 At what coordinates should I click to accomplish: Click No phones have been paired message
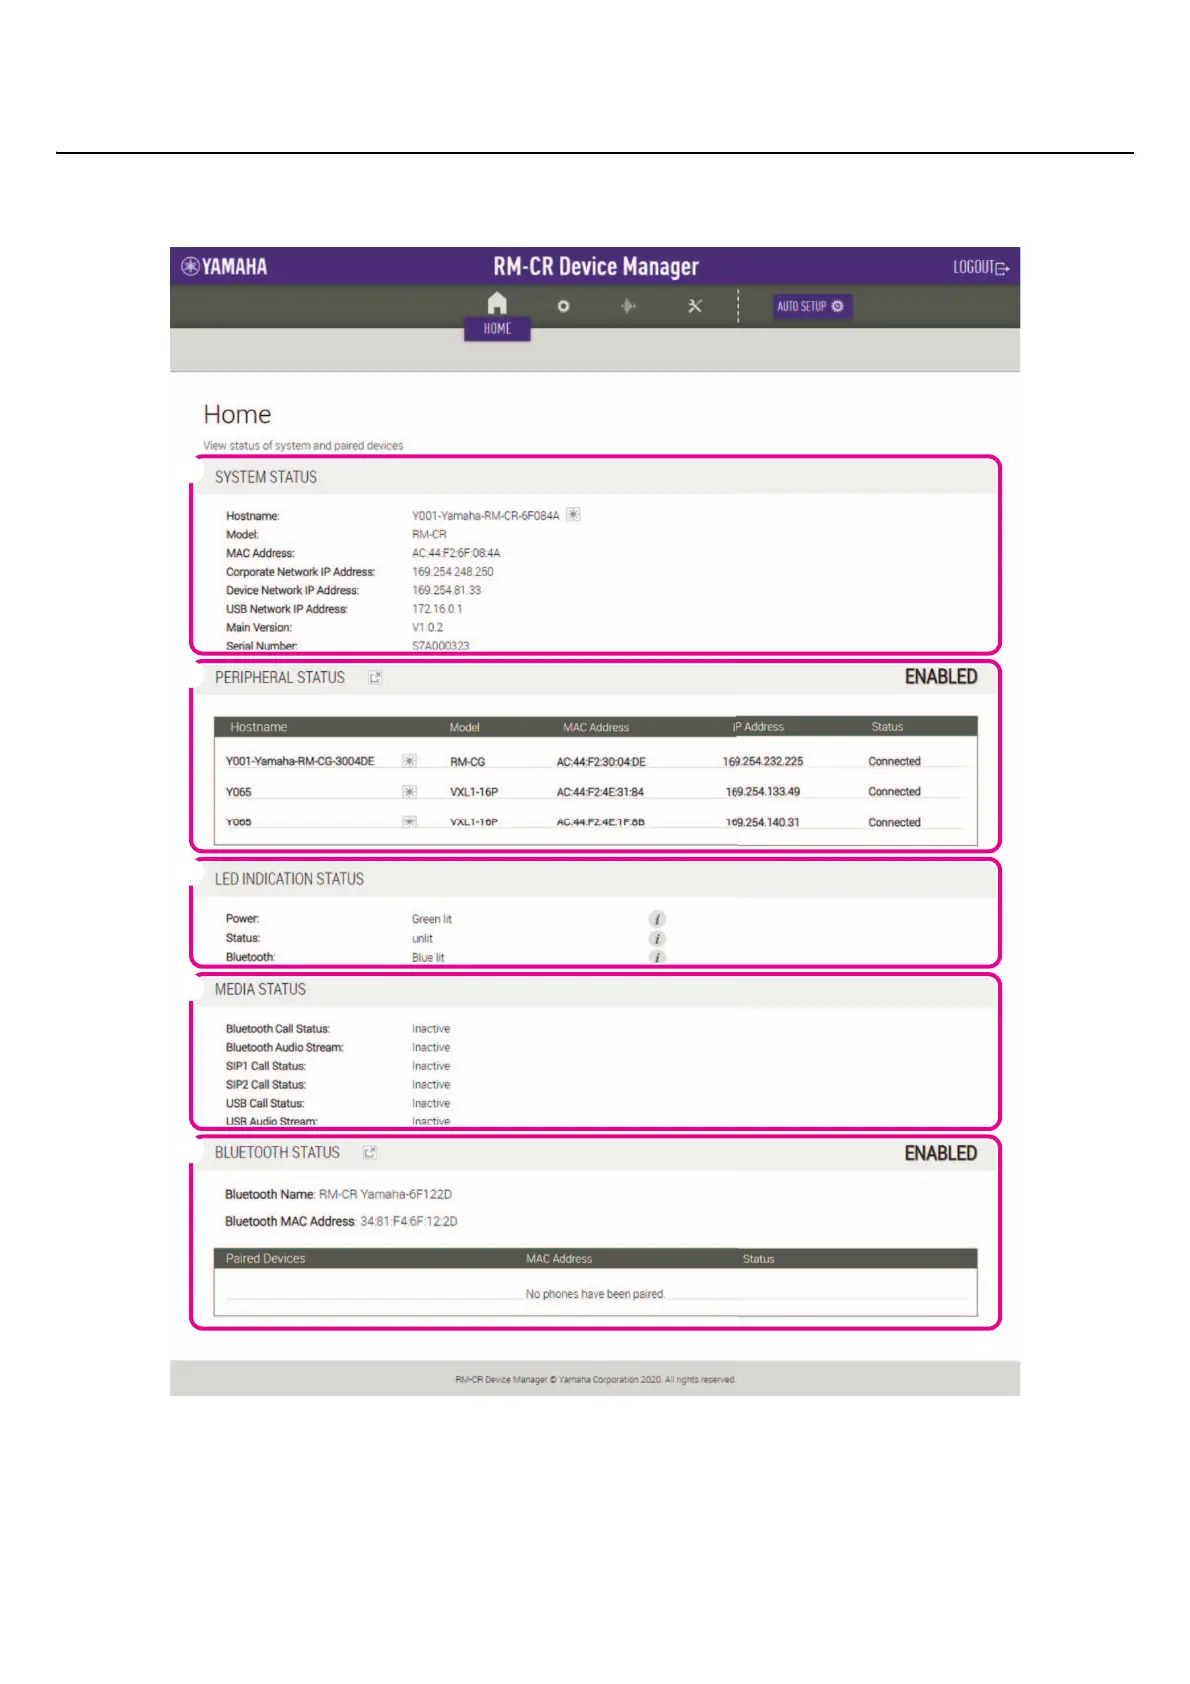pos(596,1294)
